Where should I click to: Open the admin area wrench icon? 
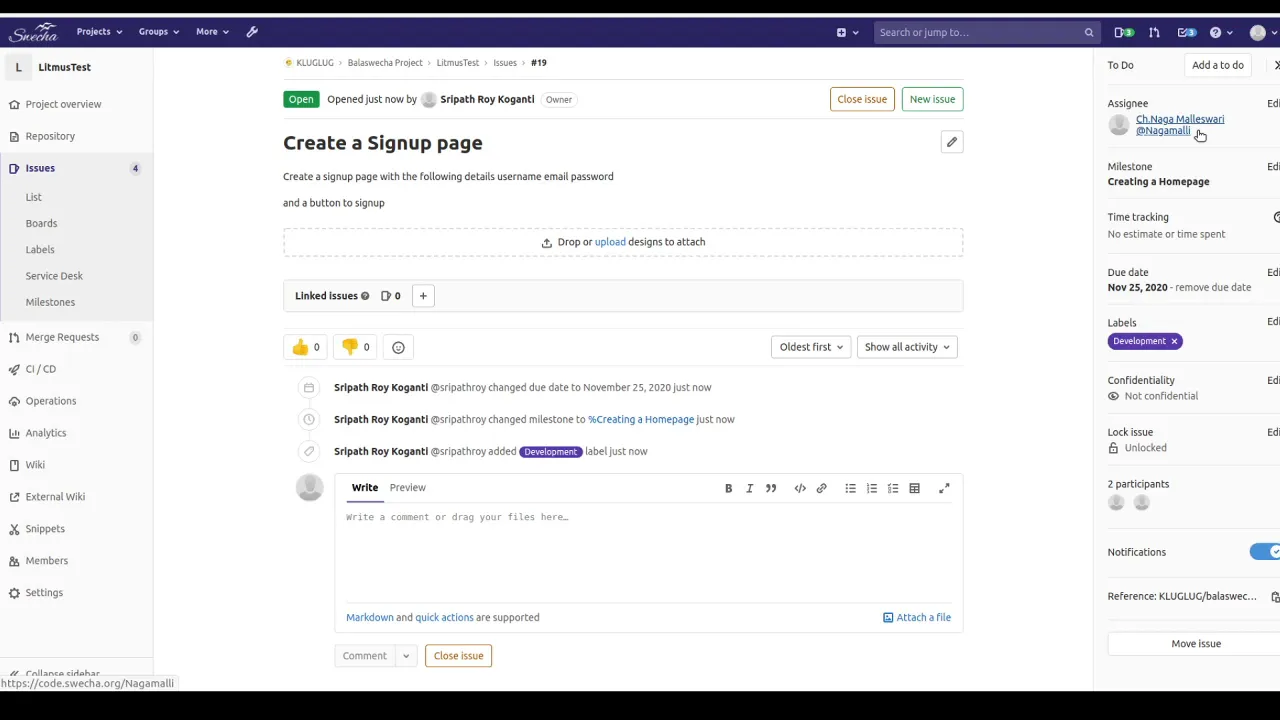click(x=252, y=32)
